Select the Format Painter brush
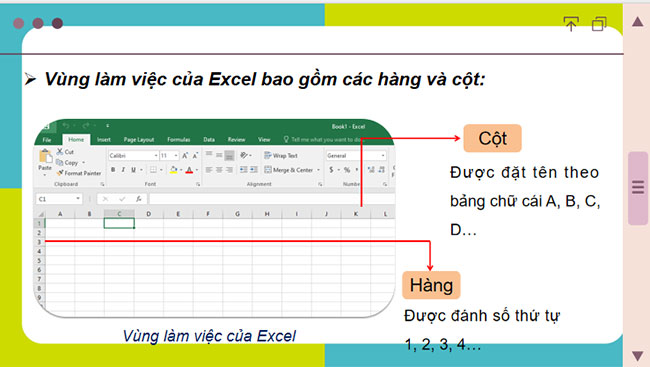The height and width of the screenshot is (367, 650). click(x=60, y=173)
